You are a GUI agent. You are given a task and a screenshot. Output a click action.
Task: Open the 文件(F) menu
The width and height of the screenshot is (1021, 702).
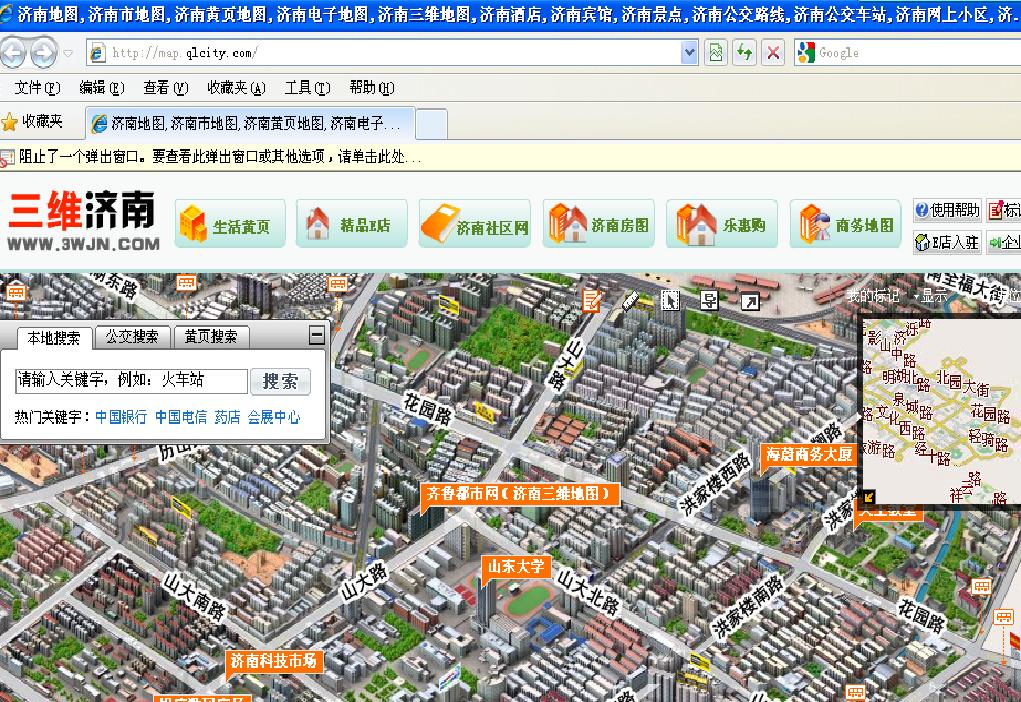coord(37,87)
